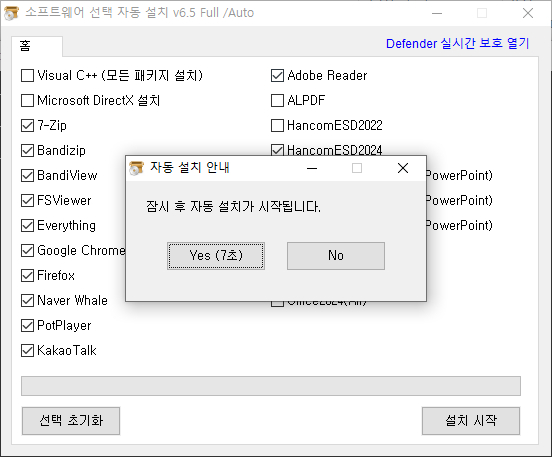Viewport: 552px width, 457px height.
Task: Uncheck the Everything checkbox
Action: pyautogui.click(x=27, y=225)
